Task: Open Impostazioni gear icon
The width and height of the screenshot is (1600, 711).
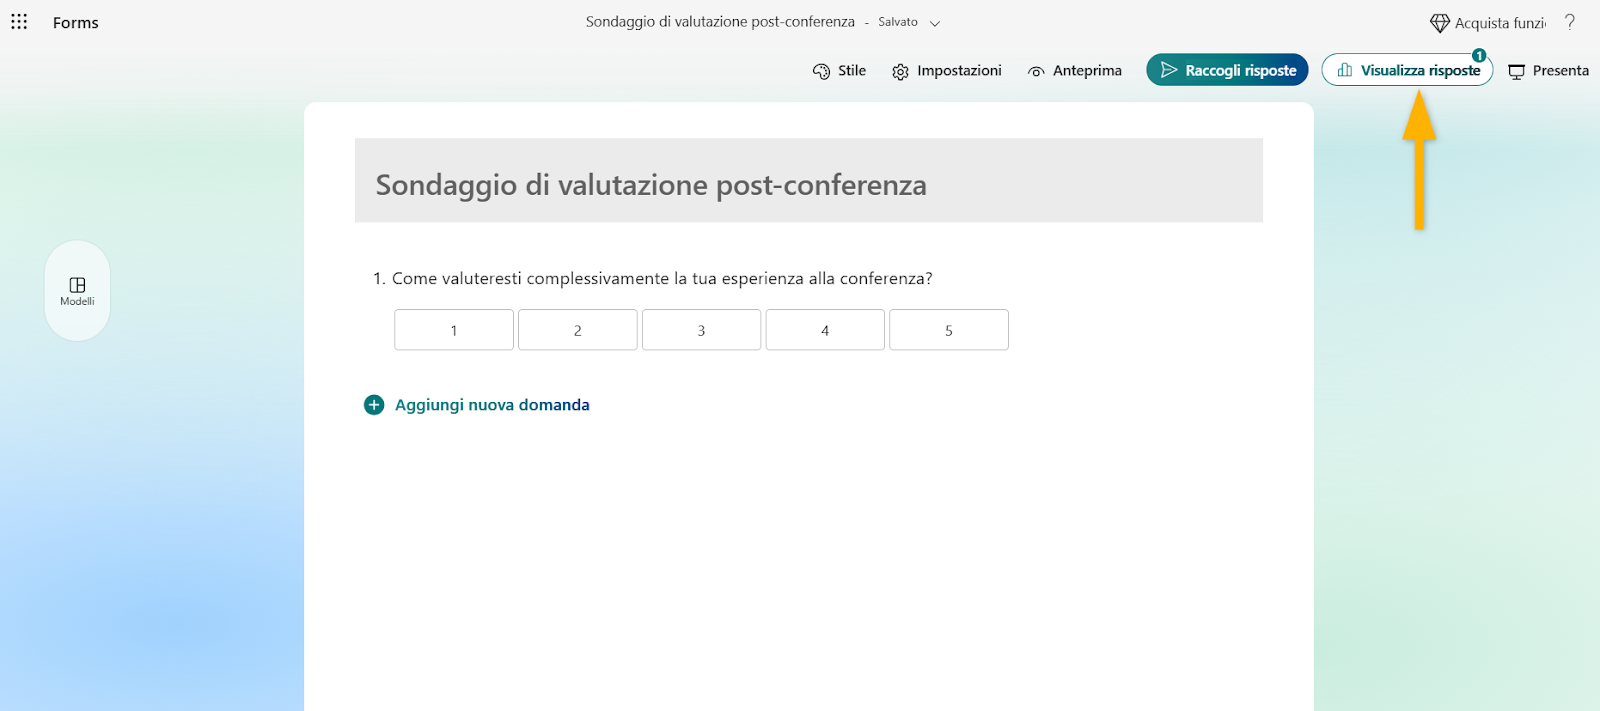Action: pos(900,71)
